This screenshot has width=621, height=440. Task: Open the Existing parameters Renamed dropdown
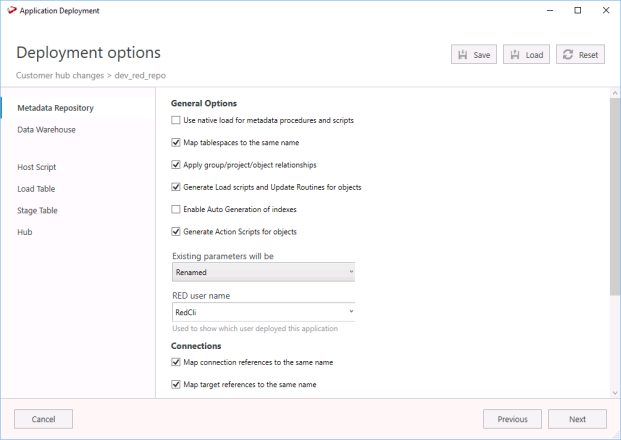point(264,272)
